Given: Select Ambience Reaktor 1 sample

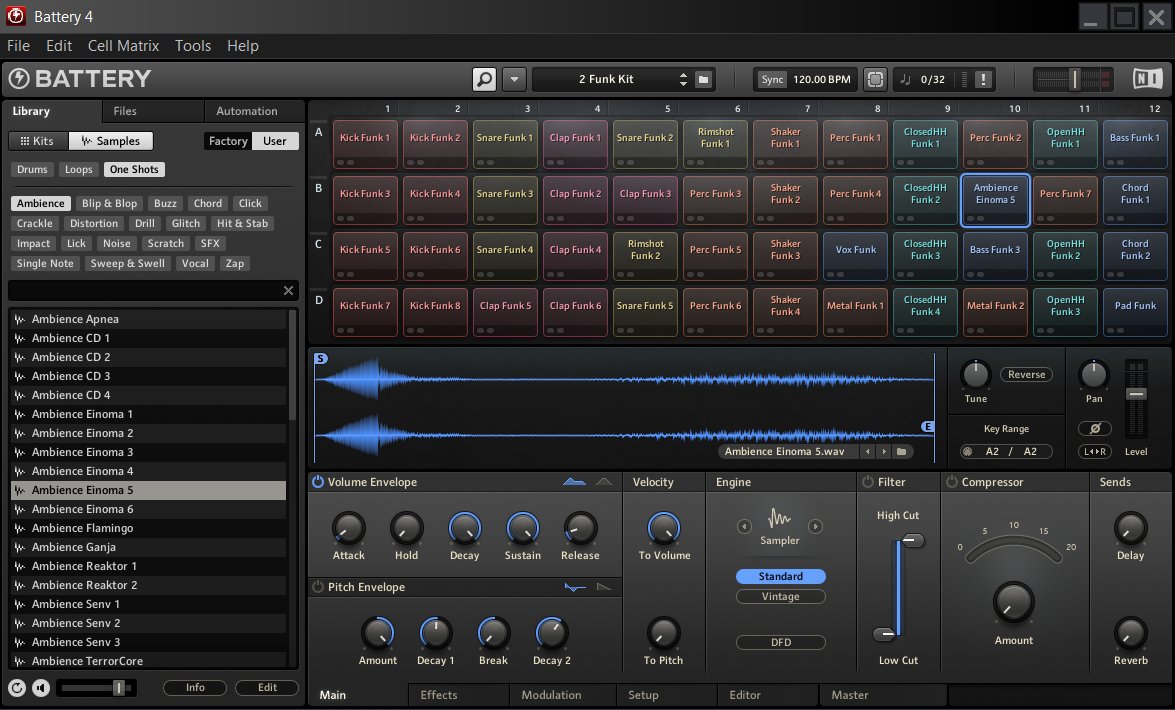Looking at the screenshot, I should click(148, 566).
